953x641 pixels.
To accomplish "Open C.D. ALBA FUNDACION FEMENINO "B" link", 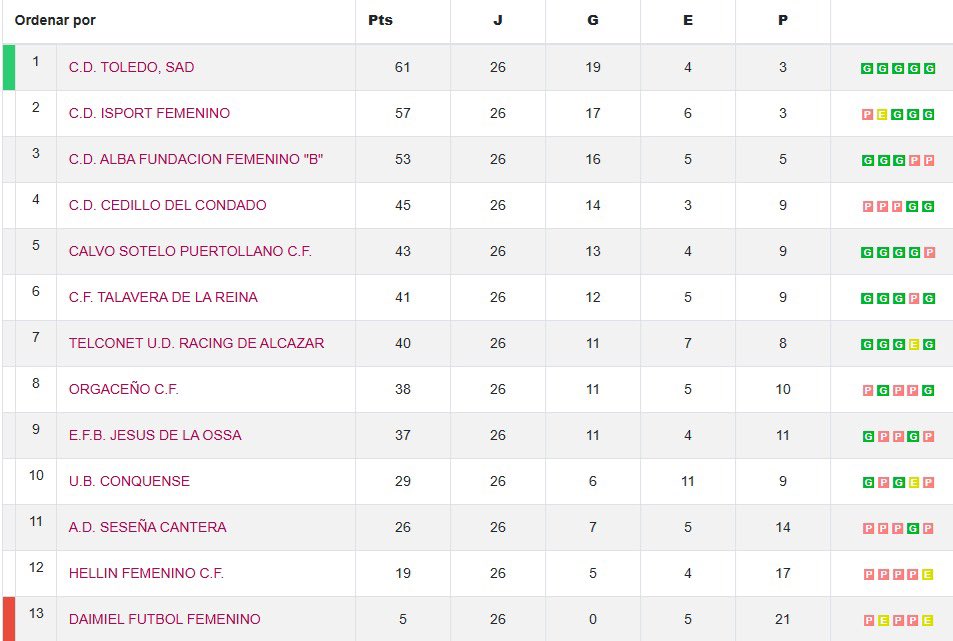I will pos(196,159).
